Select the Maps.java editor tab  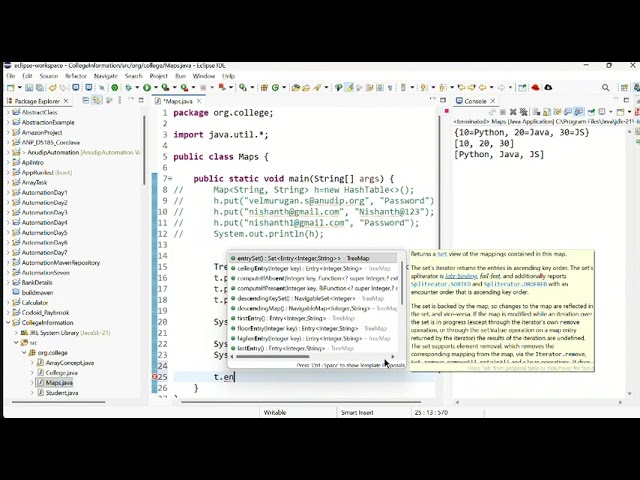click(x=178, y=101)
